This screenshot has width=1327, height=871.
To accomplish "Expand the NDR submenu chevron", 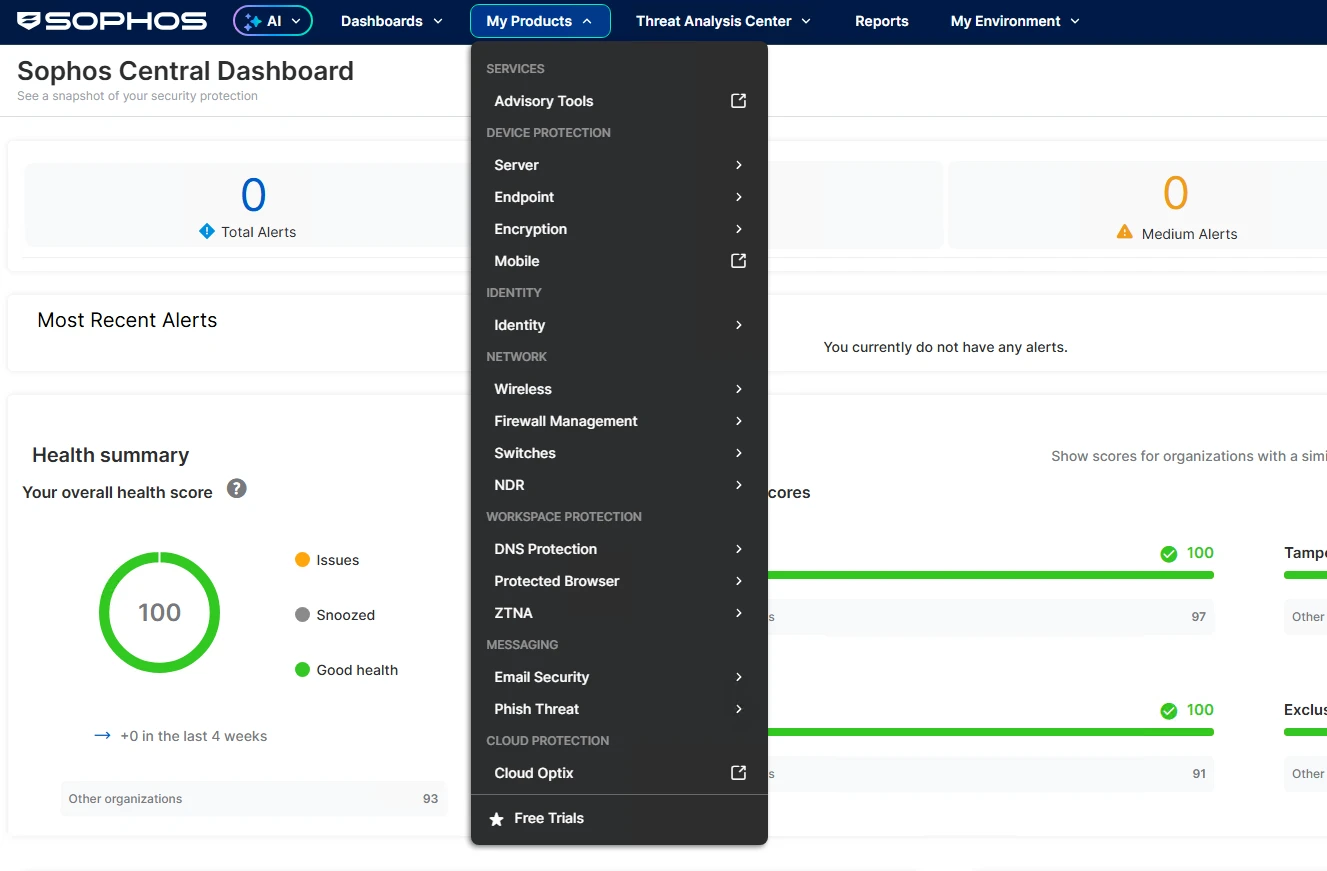I will 739,485.
